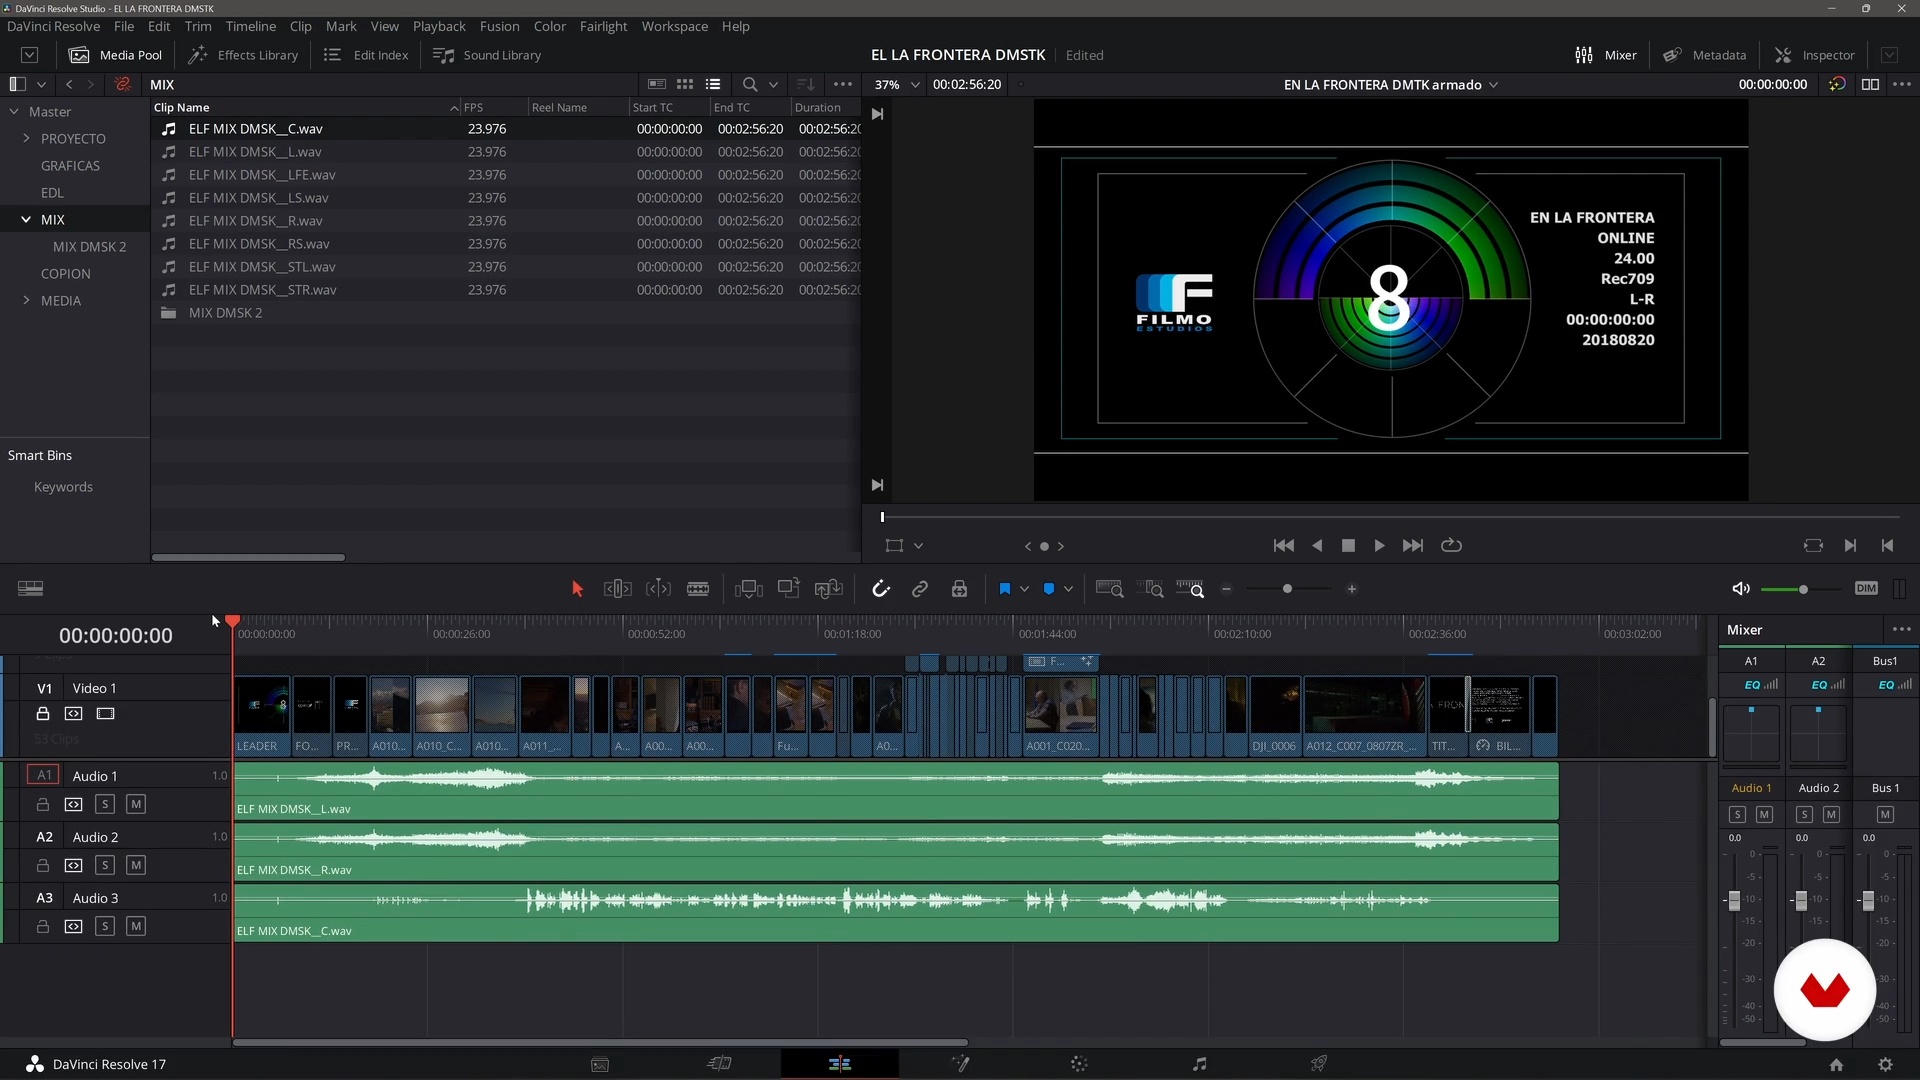Open Timeline View Options icon
The image size is (1920, 1080).
30,589
